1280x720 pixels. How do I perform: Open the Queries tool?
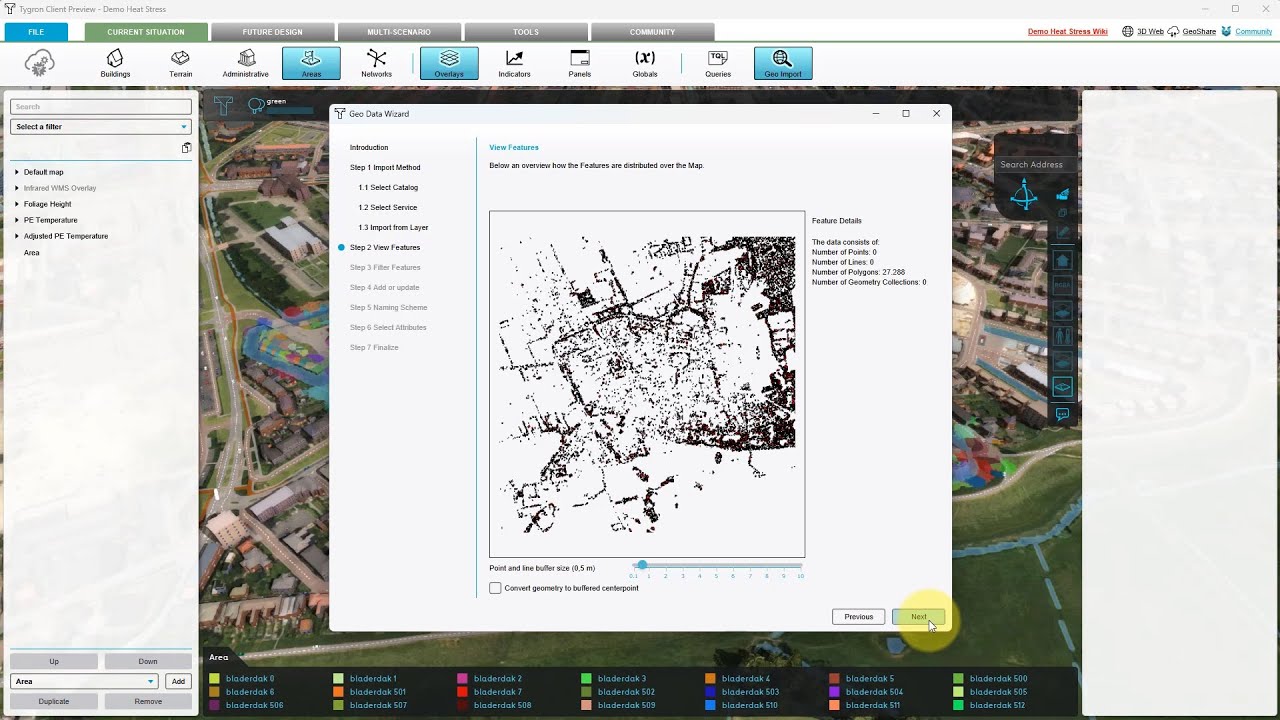pyautogui.click(x=718, y=63)
